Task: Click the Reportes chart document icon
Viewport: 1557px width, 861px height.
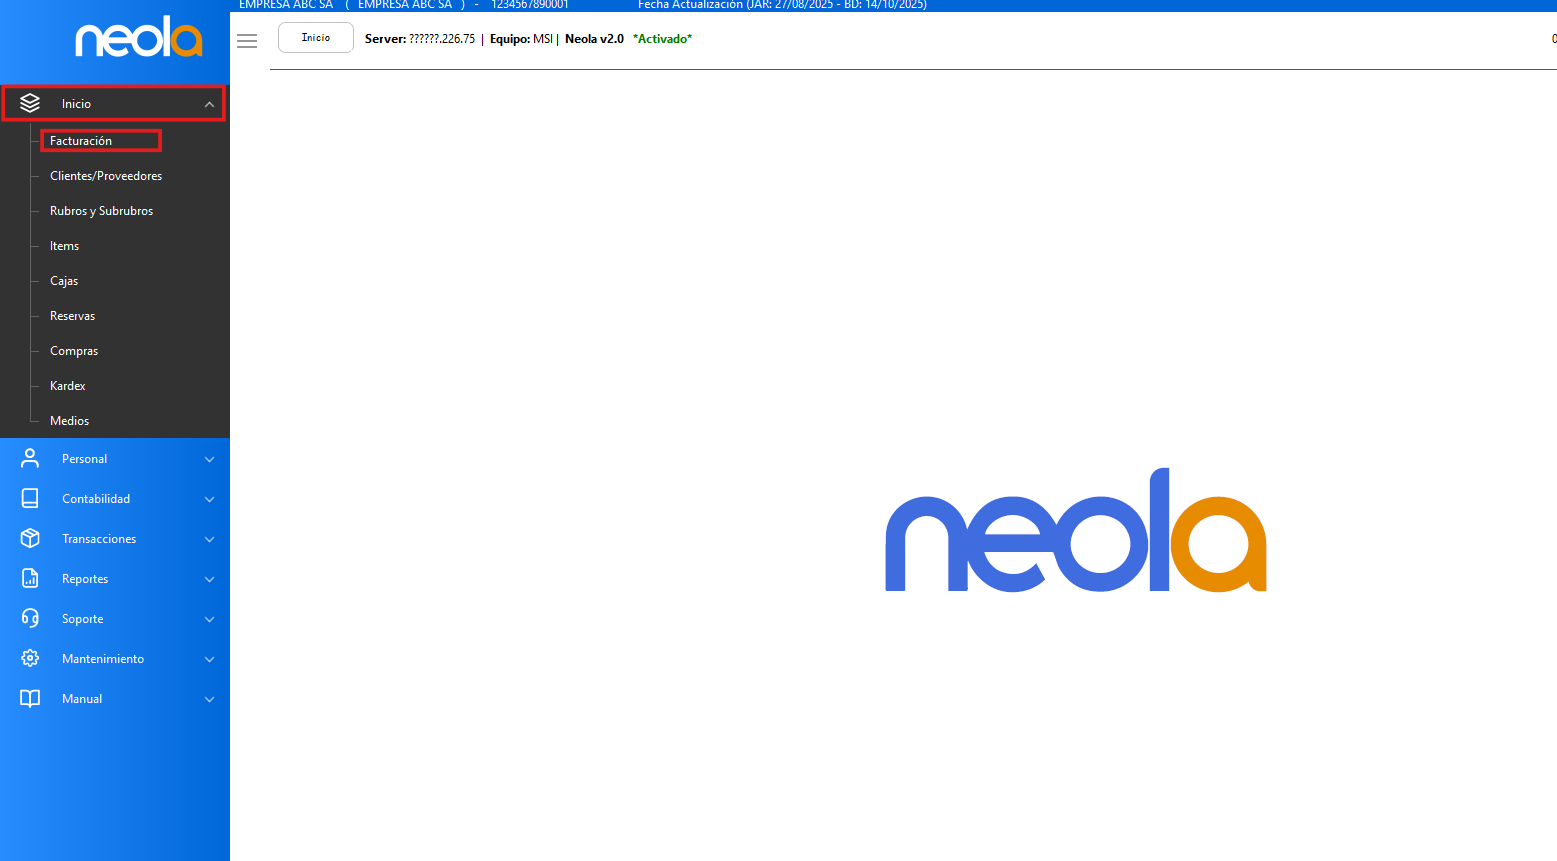Action: pos(30,578)
